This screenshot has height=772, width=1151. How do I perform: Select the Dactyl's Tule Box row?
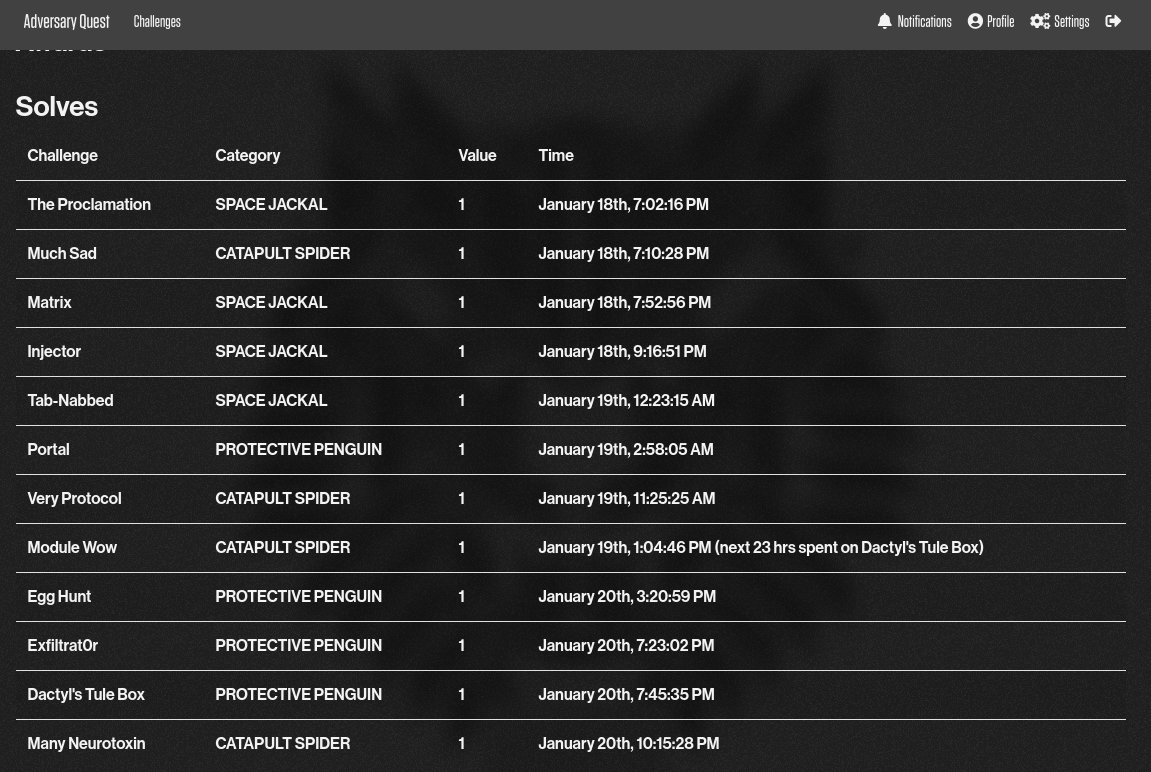(x=86, y=694)
